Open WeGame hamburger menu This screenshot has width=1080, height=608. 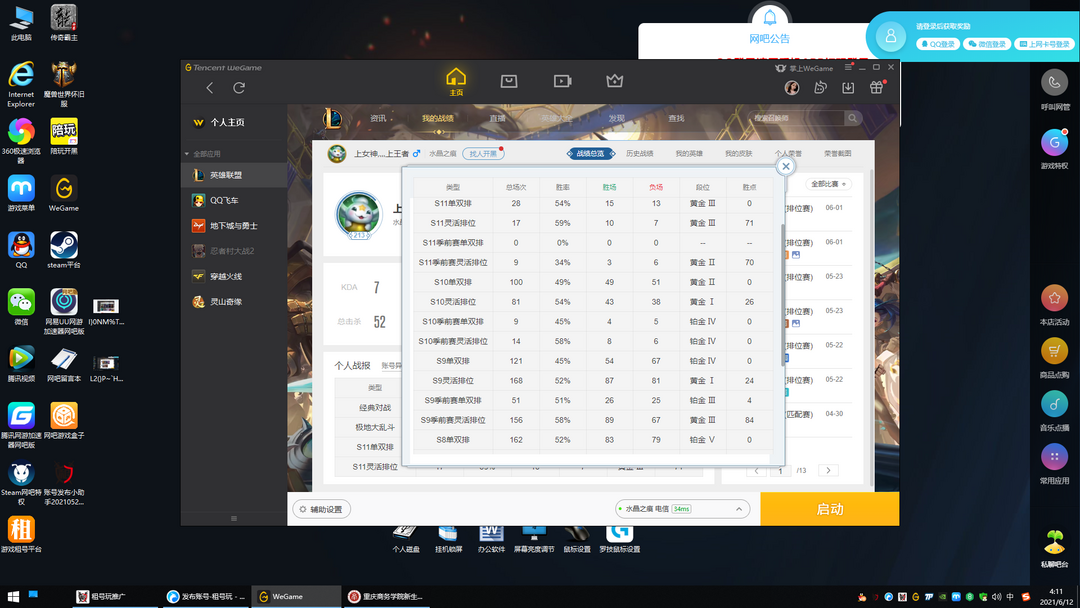[848, 67]
